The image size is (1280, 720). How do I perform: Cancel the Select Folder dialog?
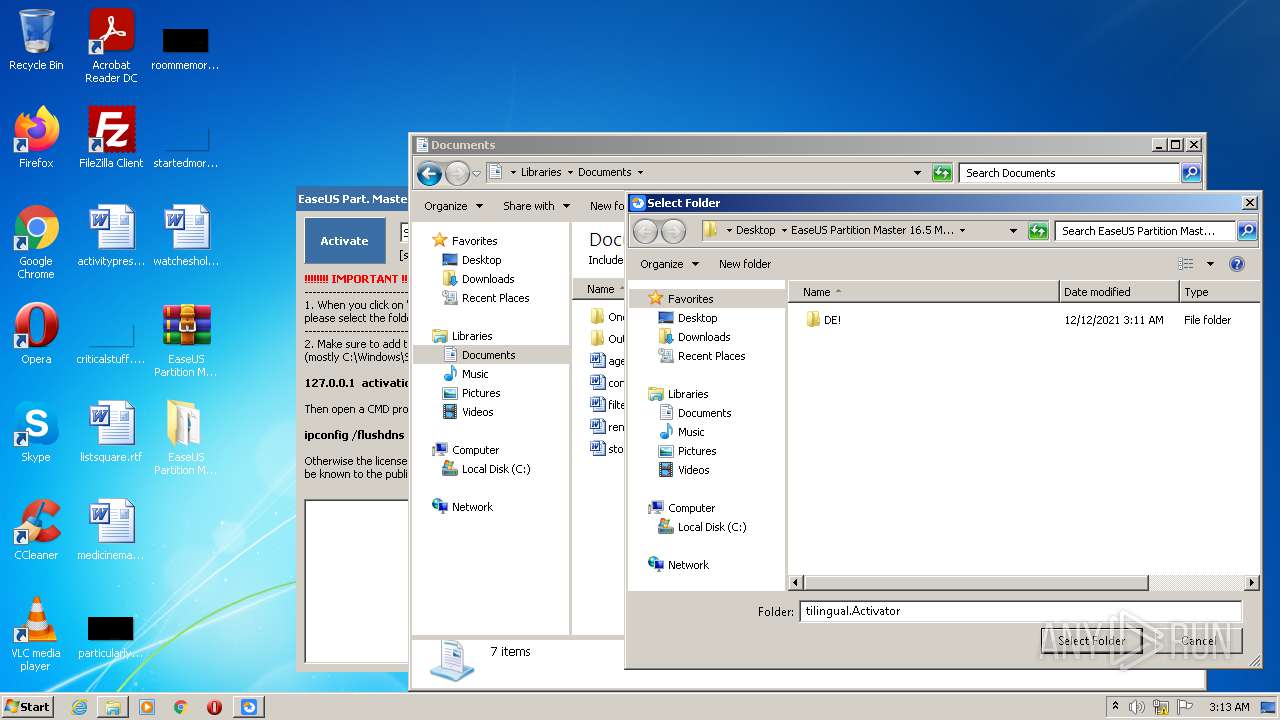coord(1198,641)
